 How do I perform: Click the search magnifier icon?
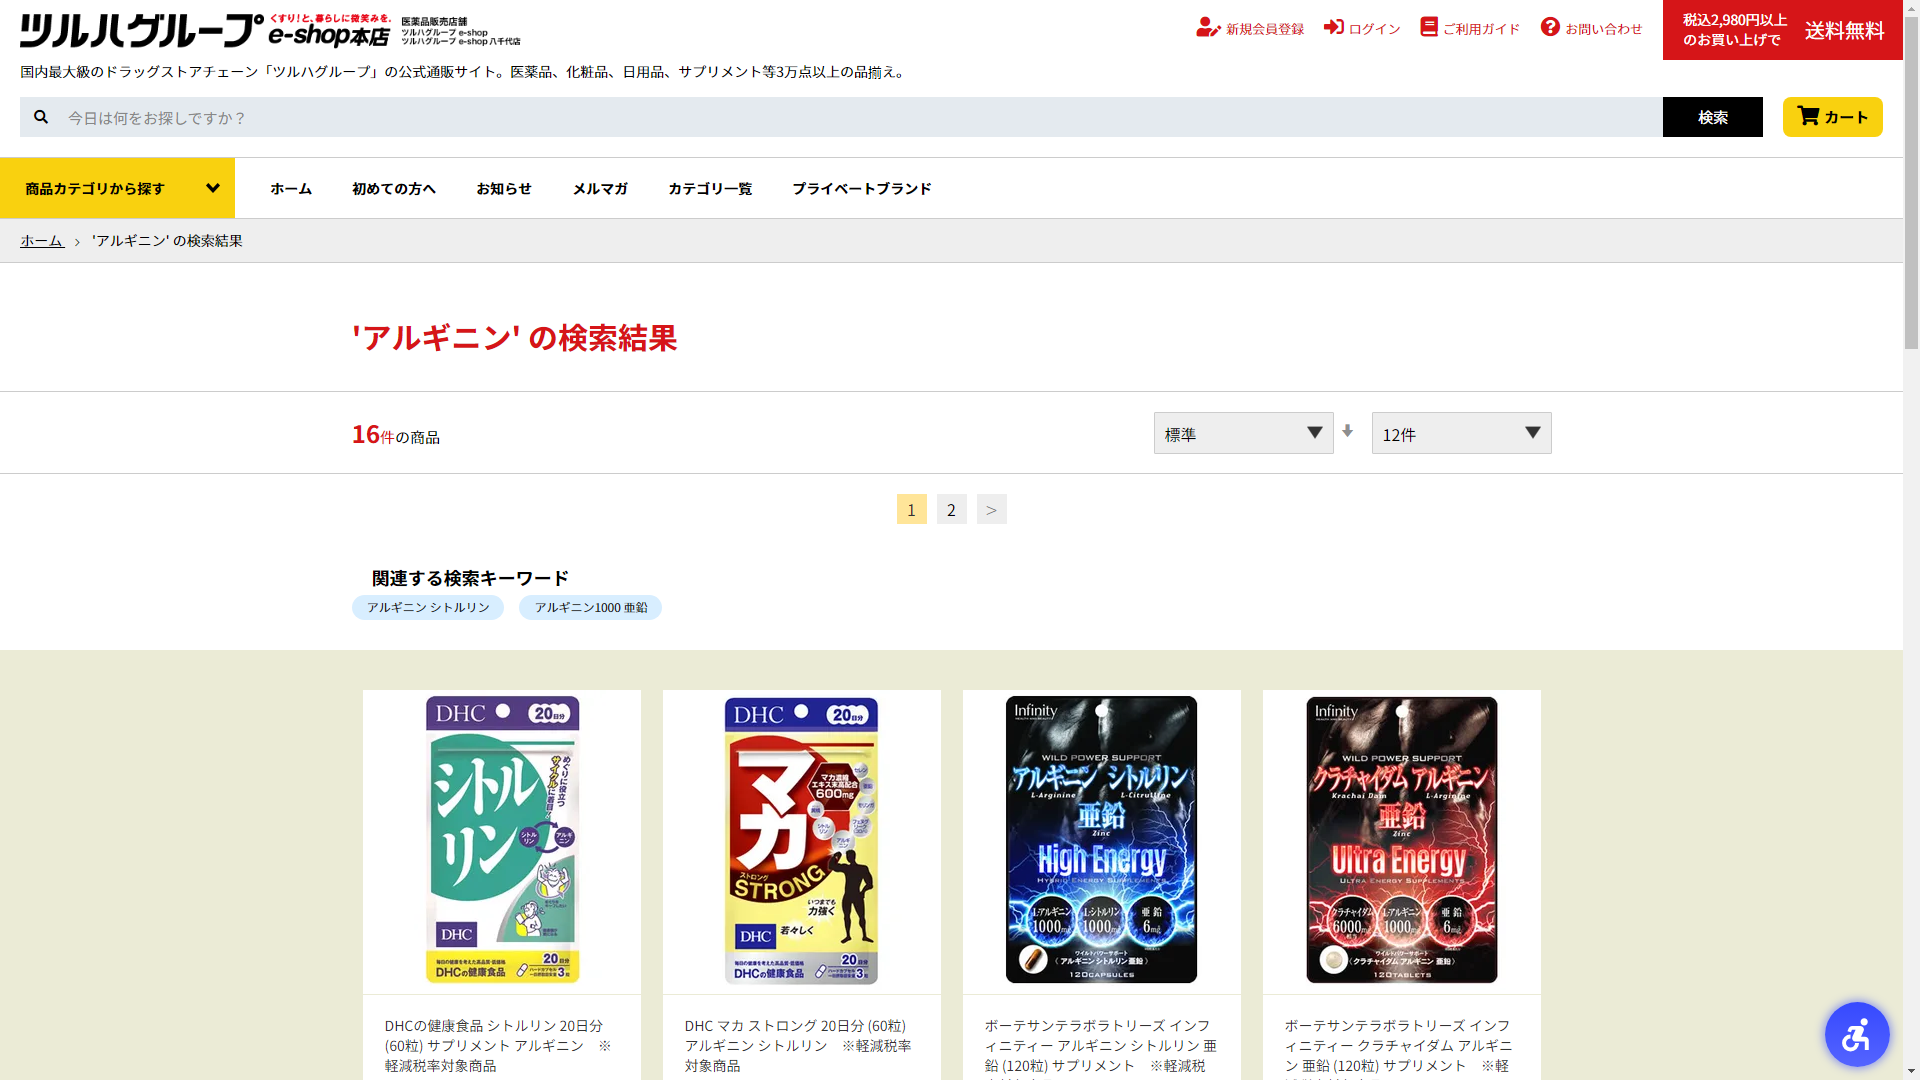41,117
